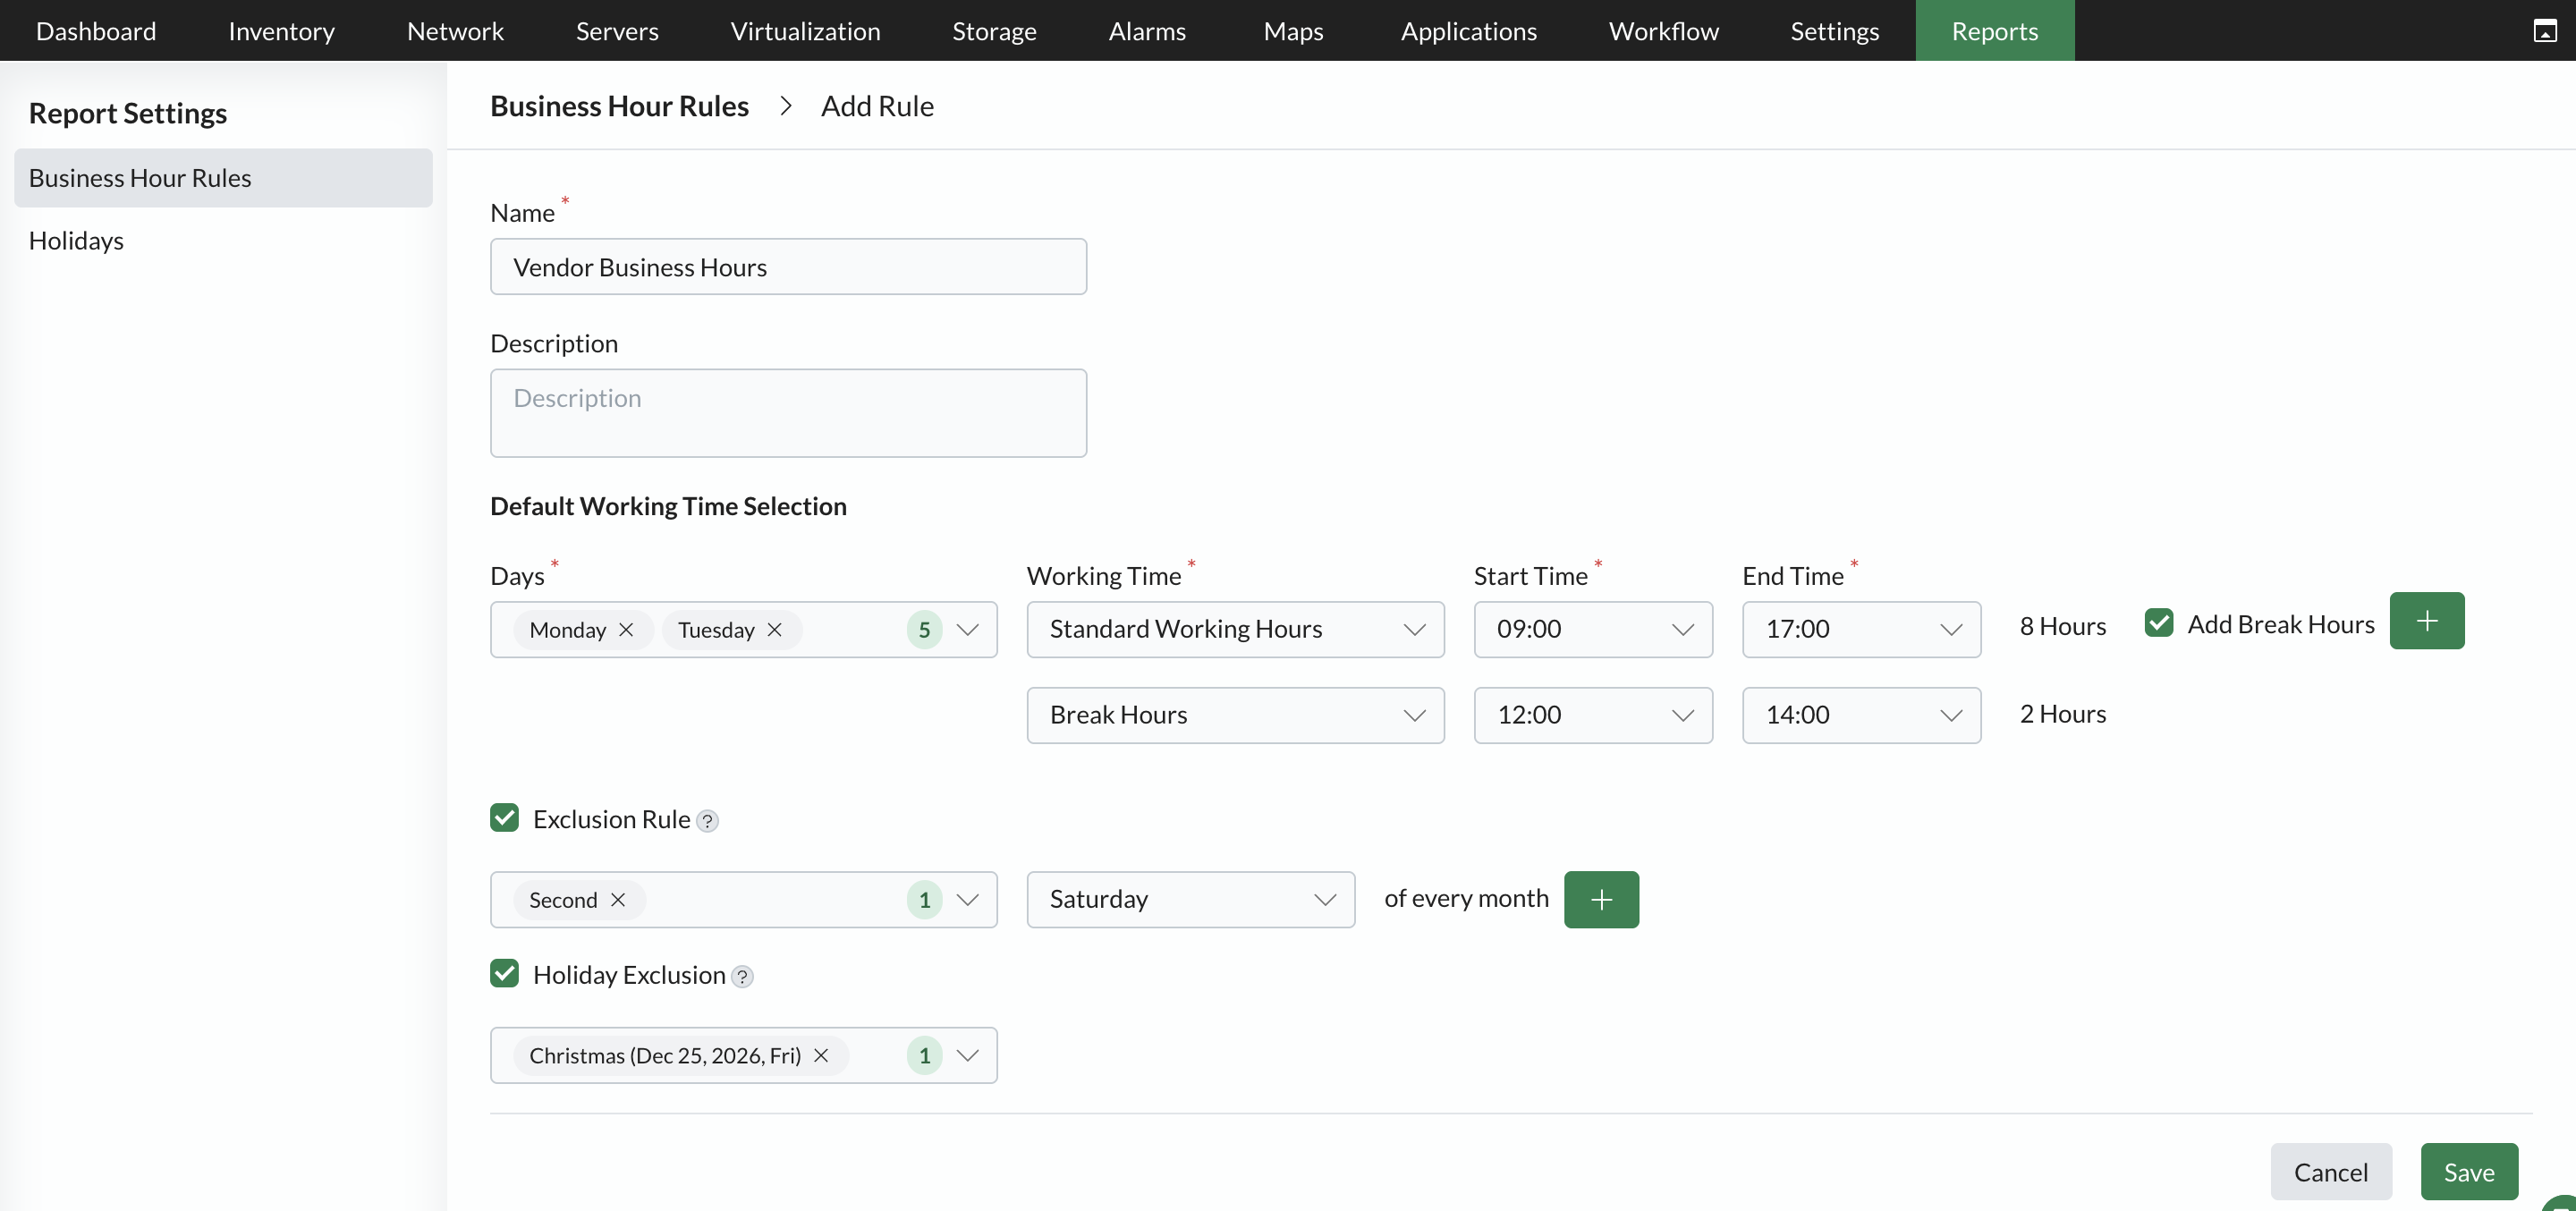Open the 09:00 start time dropdown

pyautogui.click(x=1593, y=630)
